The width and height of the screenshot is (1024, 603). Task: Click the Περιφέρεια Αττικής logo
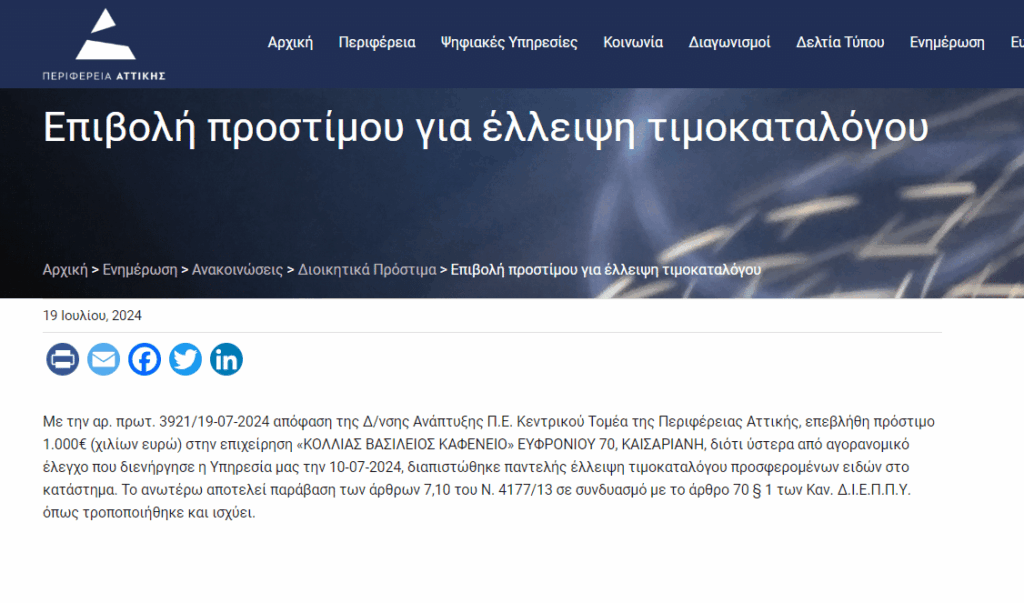pos(104,44)
